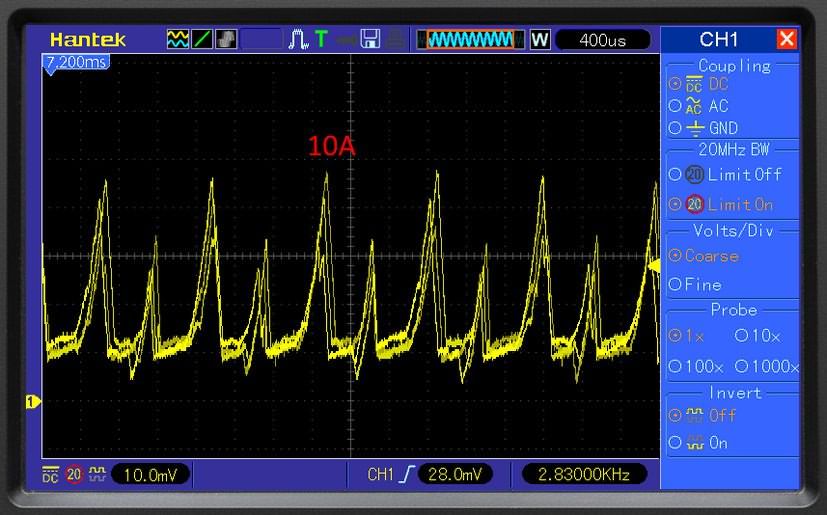Screen dimensions: 827x515
Task: Click the CH1 trigger source label
Action: coord(380,474)
